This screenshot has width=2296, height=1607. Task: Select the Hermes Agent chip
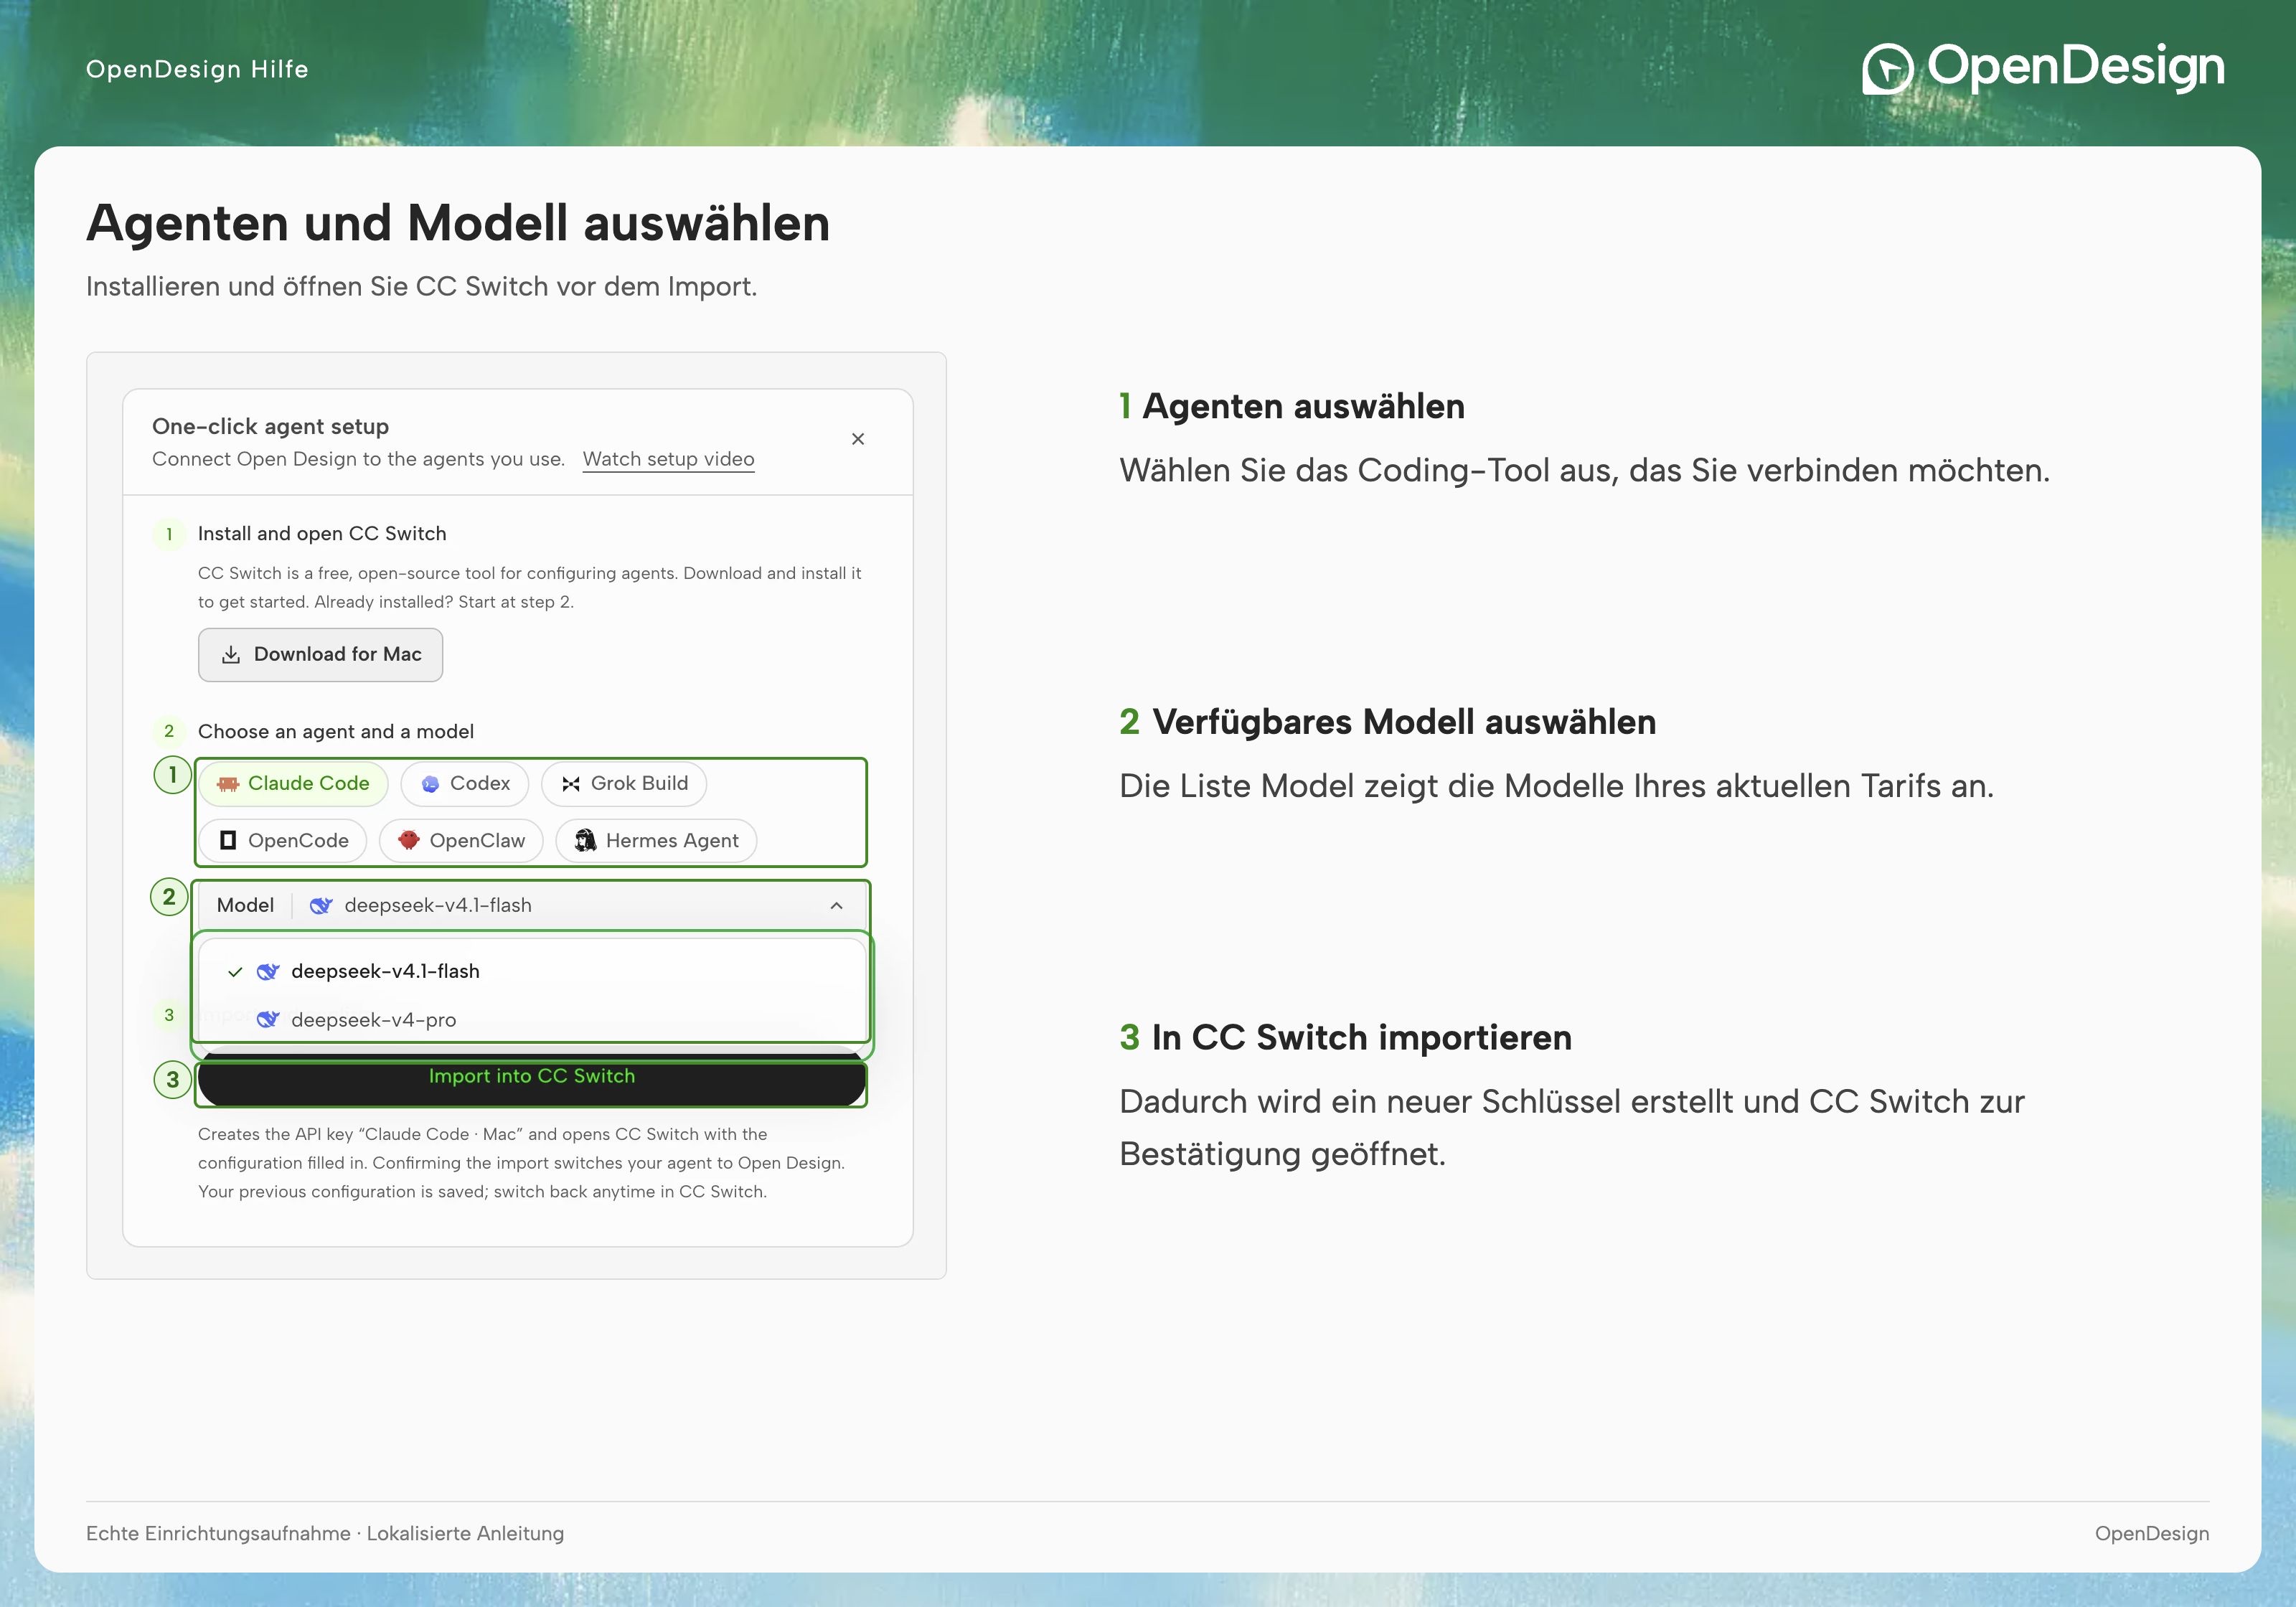[x=656, y=840]
